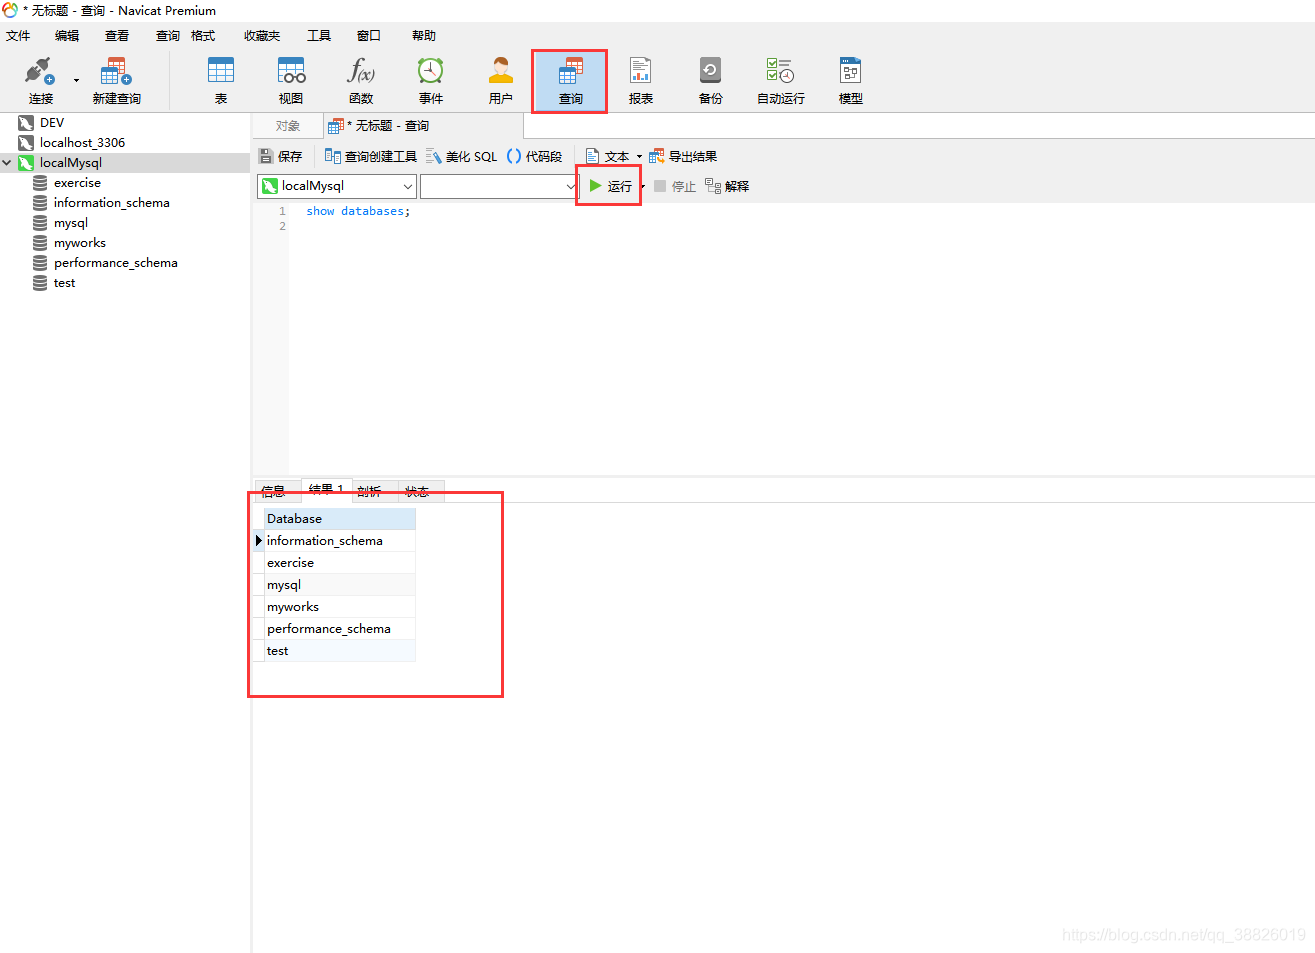
Task: Select the DEV connection in tree
Action: pos(52,123)
